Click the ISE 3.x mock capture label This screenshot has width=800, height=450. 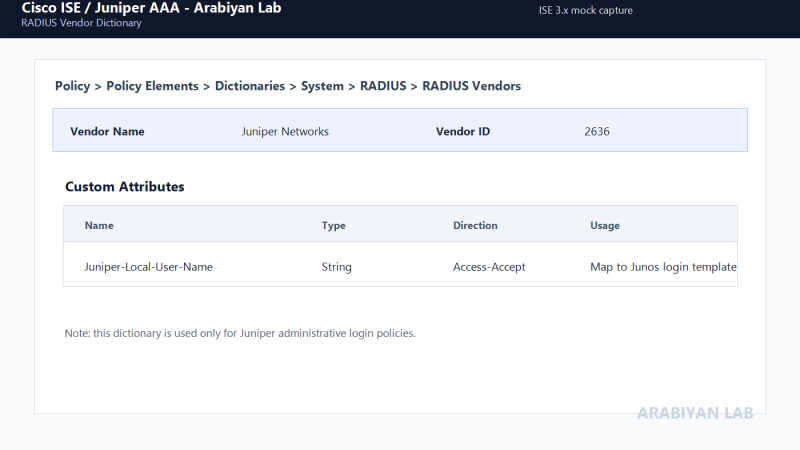point(585,11)
